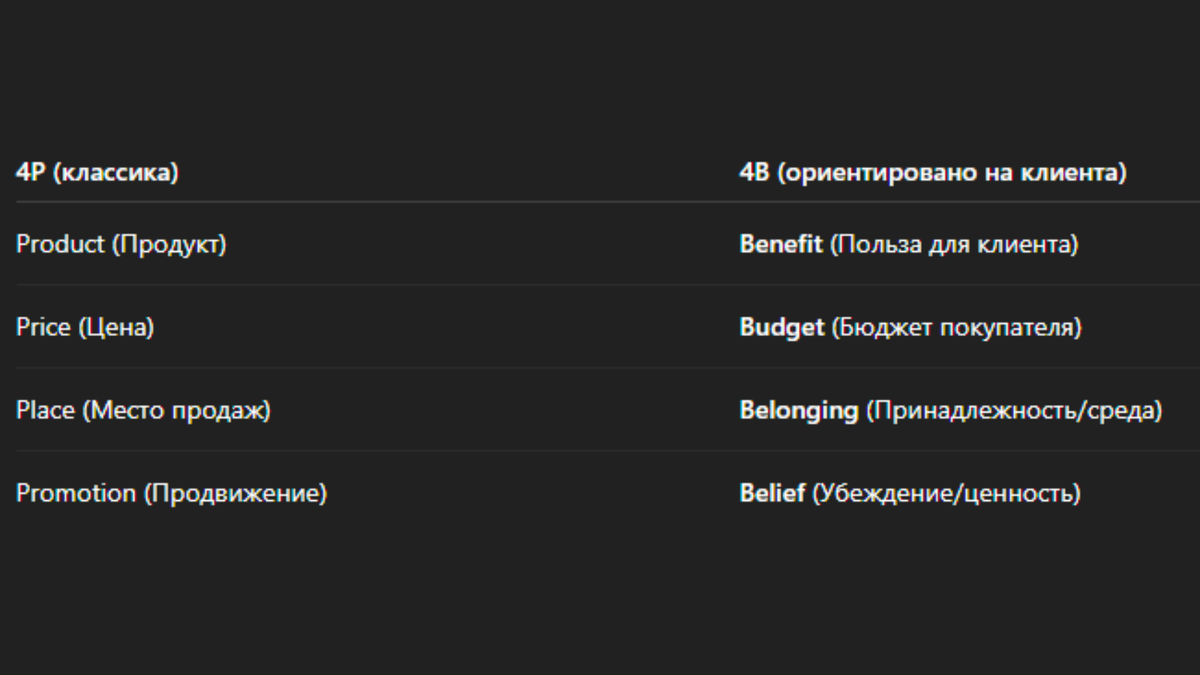Select the "(Бюджет покупателя)" translation text
Screen dimensions: 1200x675
coord(956,327)
